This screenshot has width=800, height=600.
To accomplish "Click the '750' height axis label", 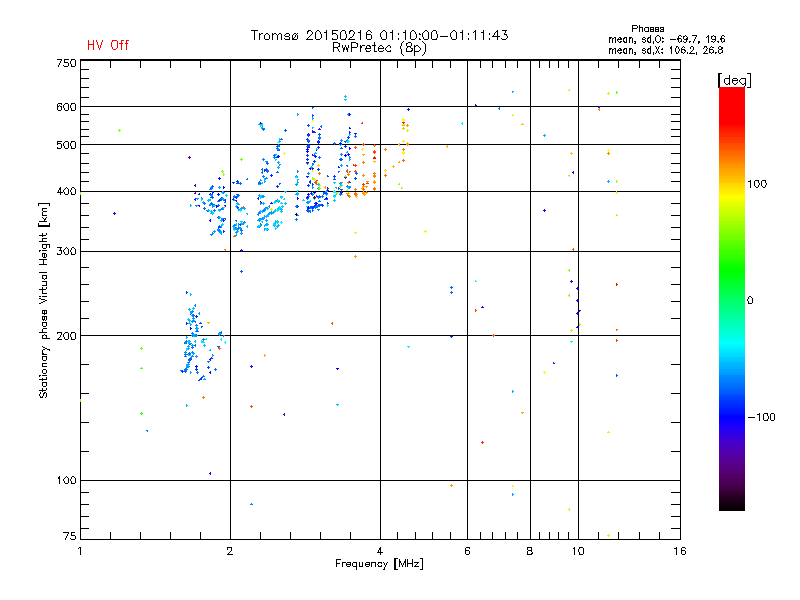I will (66, 63).
